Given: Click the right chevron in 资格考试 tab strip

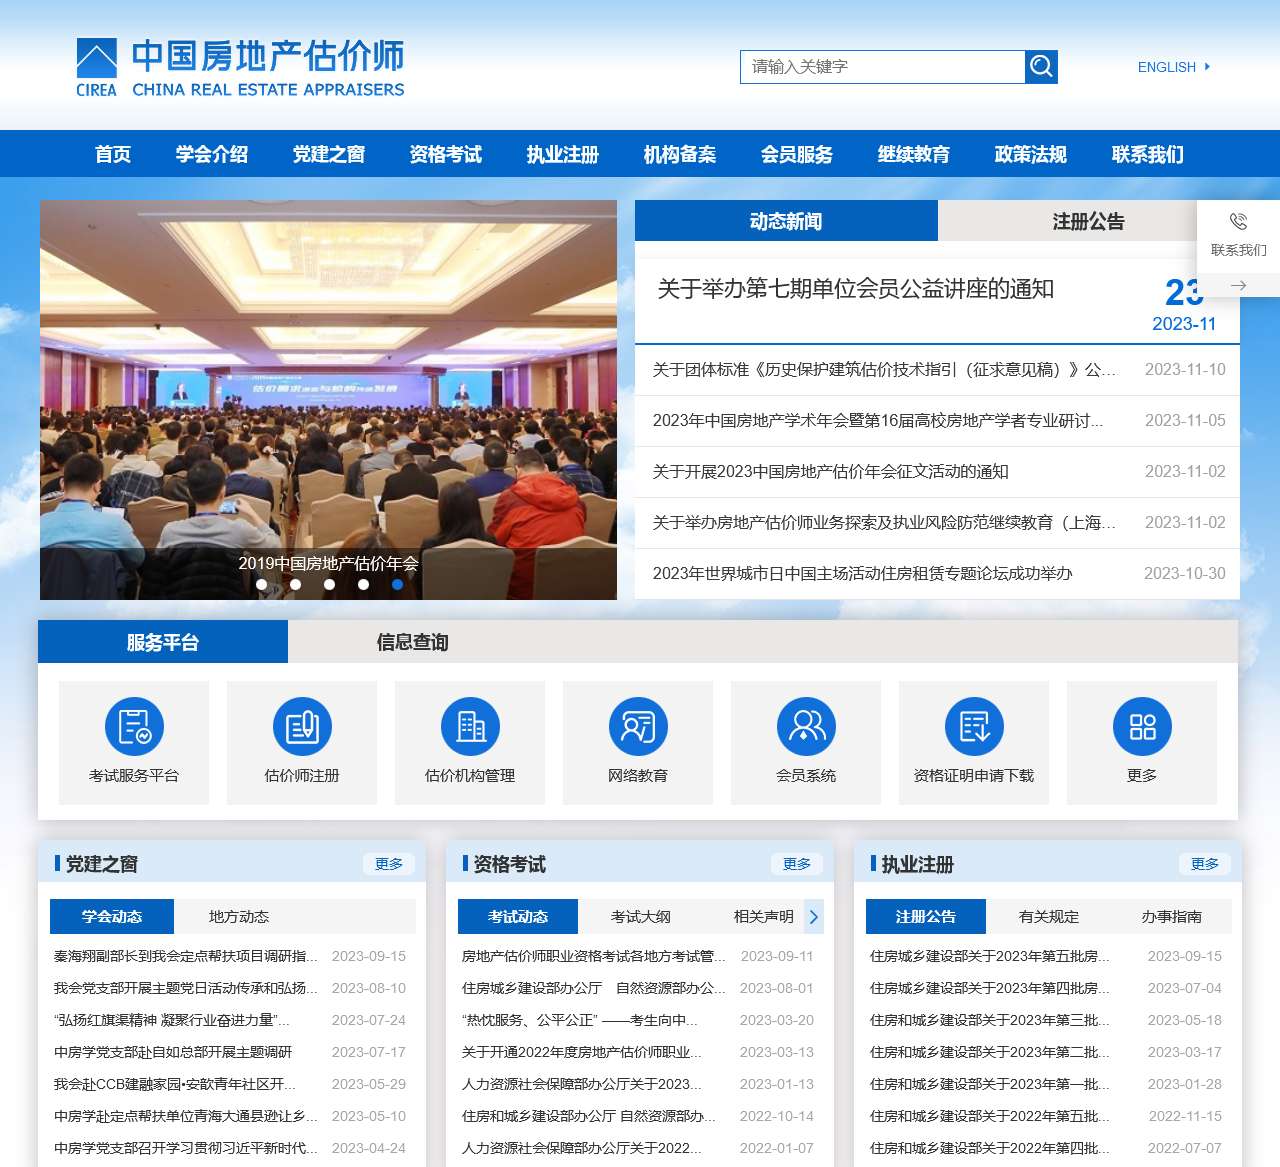Looking at the screenshot, I should 814,916.
